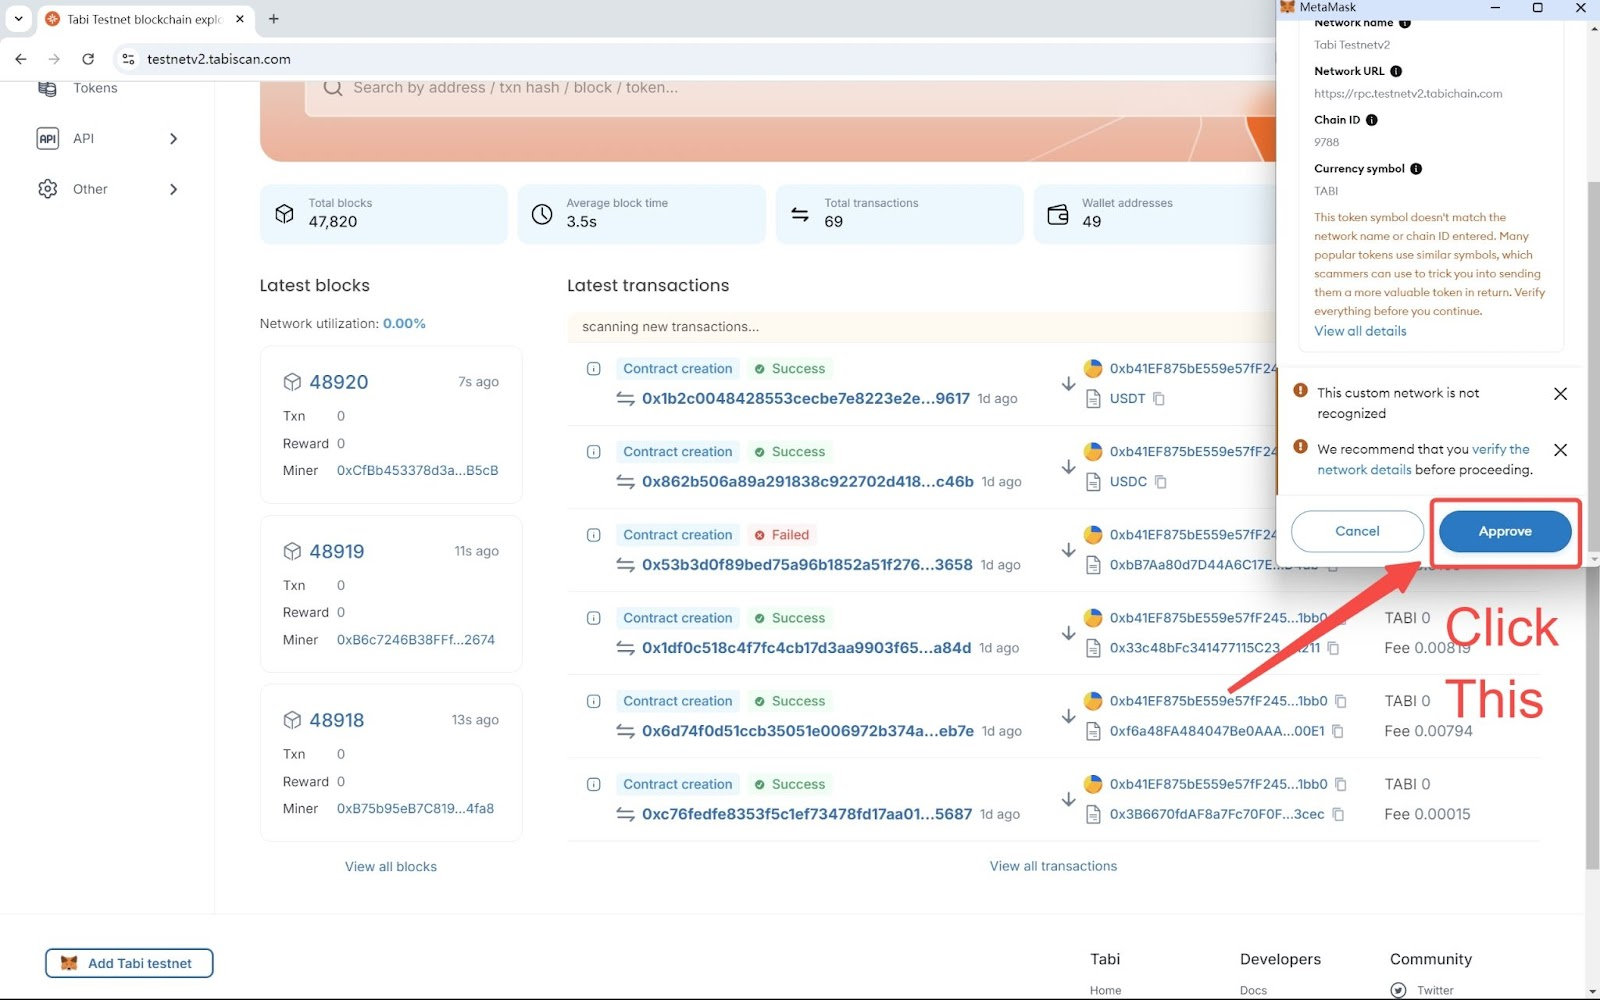Reload the Tabiscan page

coord(88,59)
